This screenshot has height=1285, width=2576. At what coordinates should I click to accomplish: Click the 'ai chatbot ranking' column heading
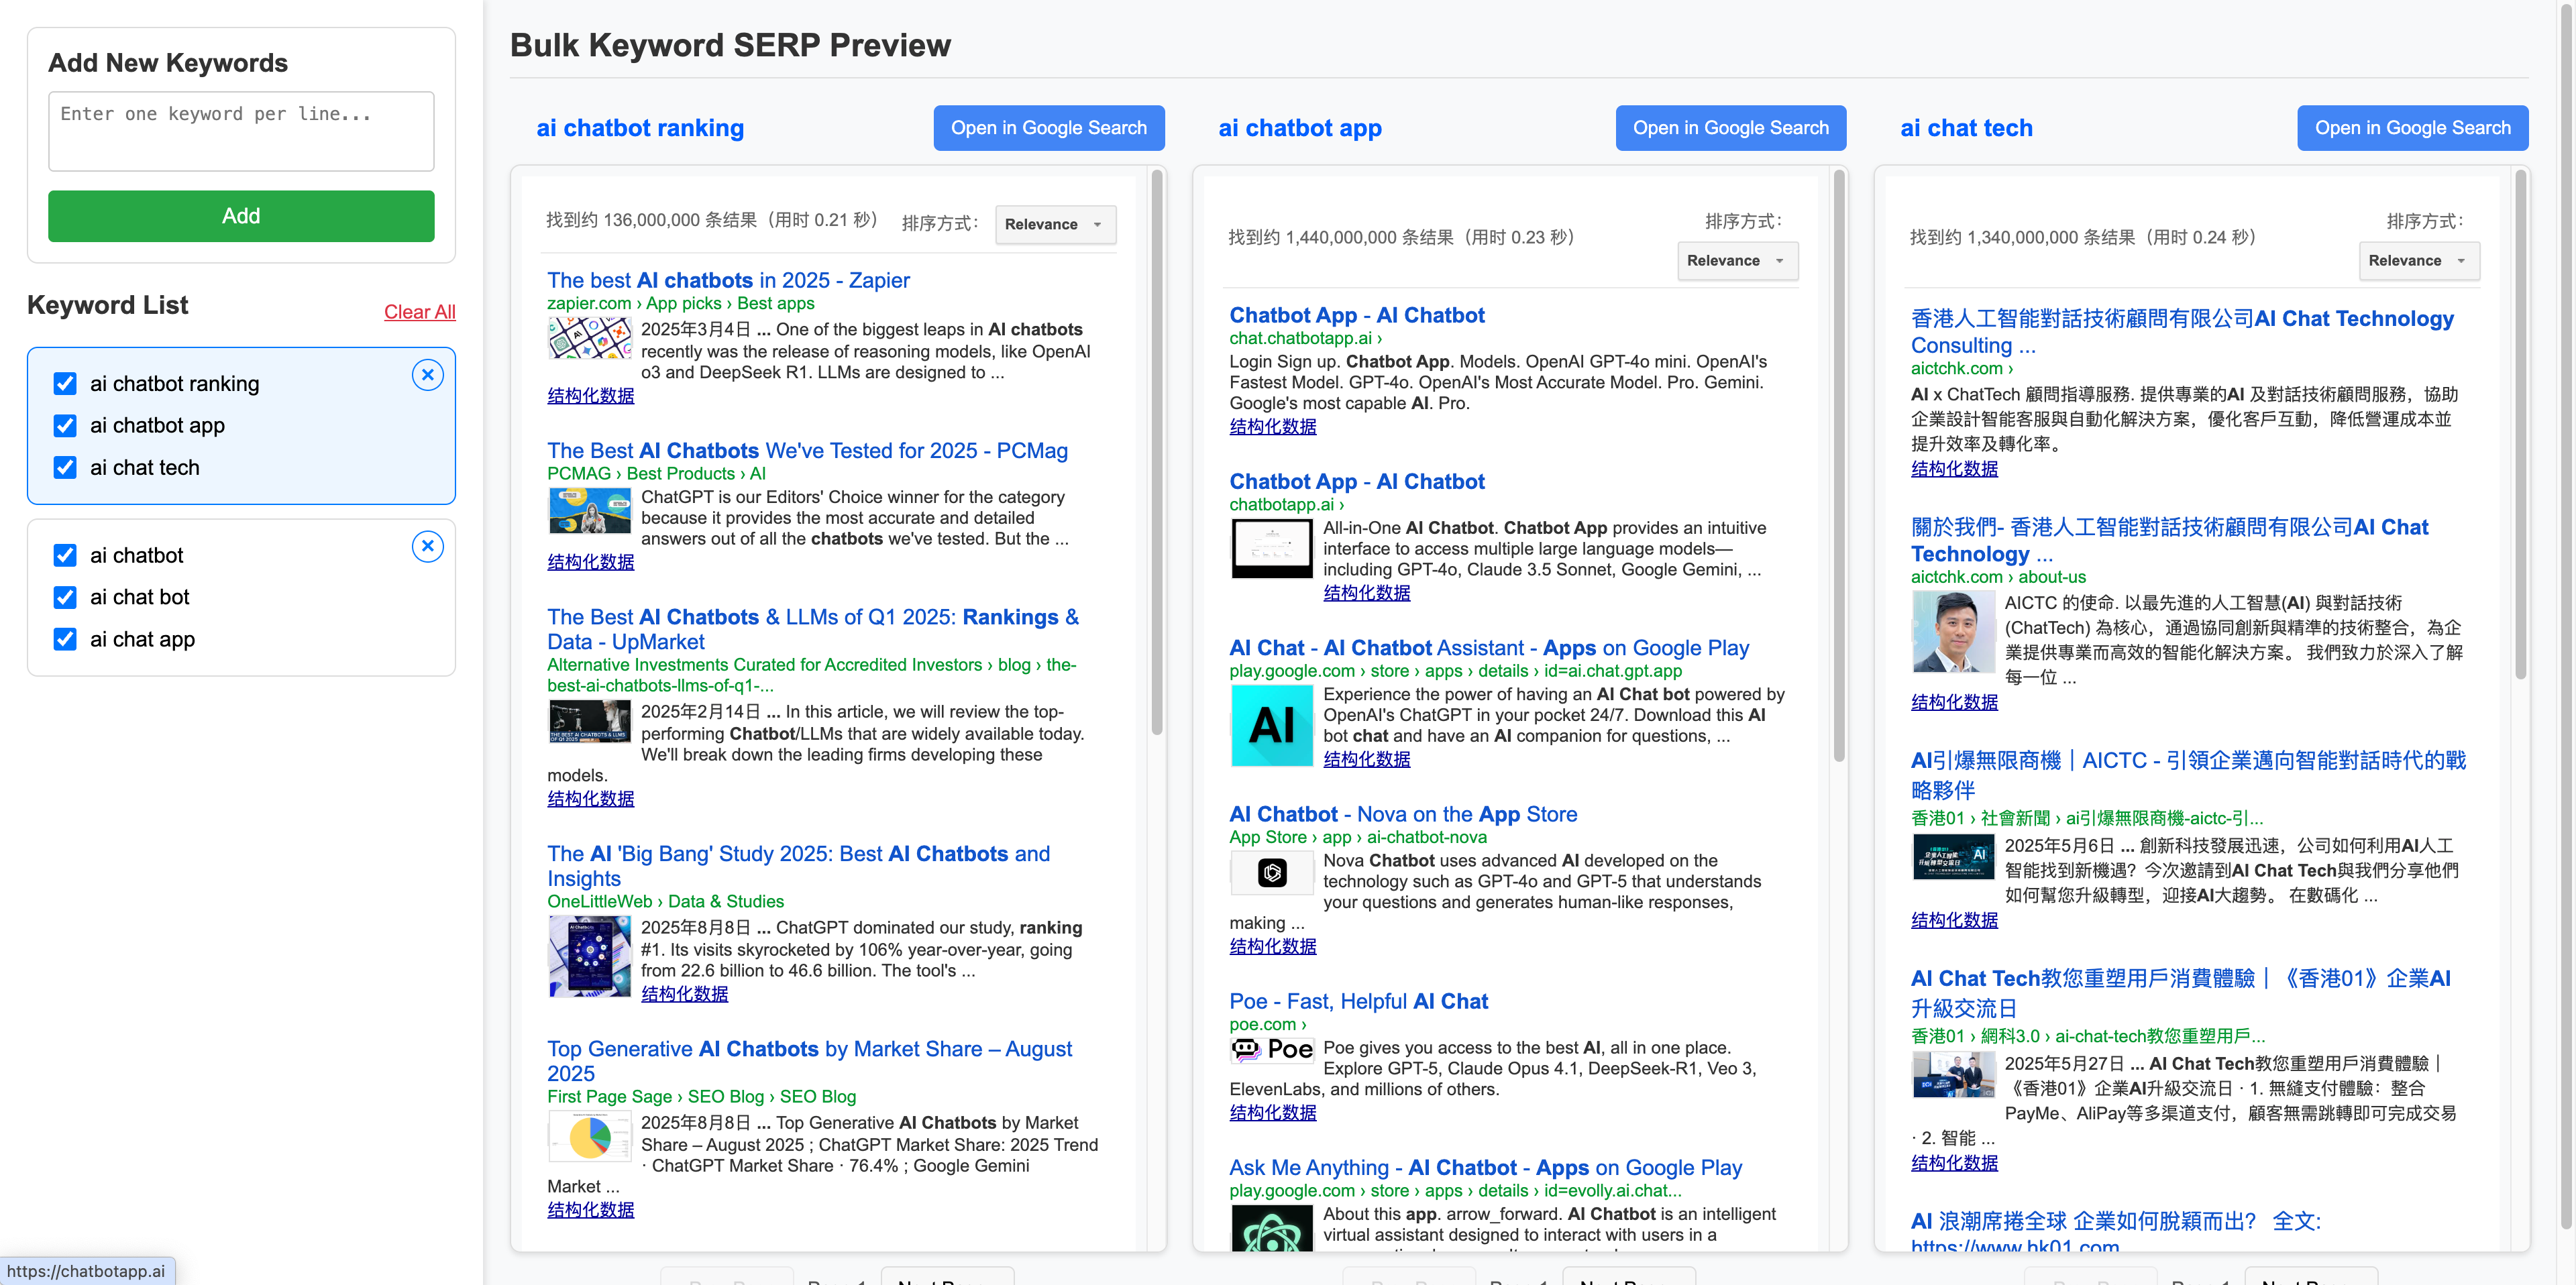pos(640,128)
